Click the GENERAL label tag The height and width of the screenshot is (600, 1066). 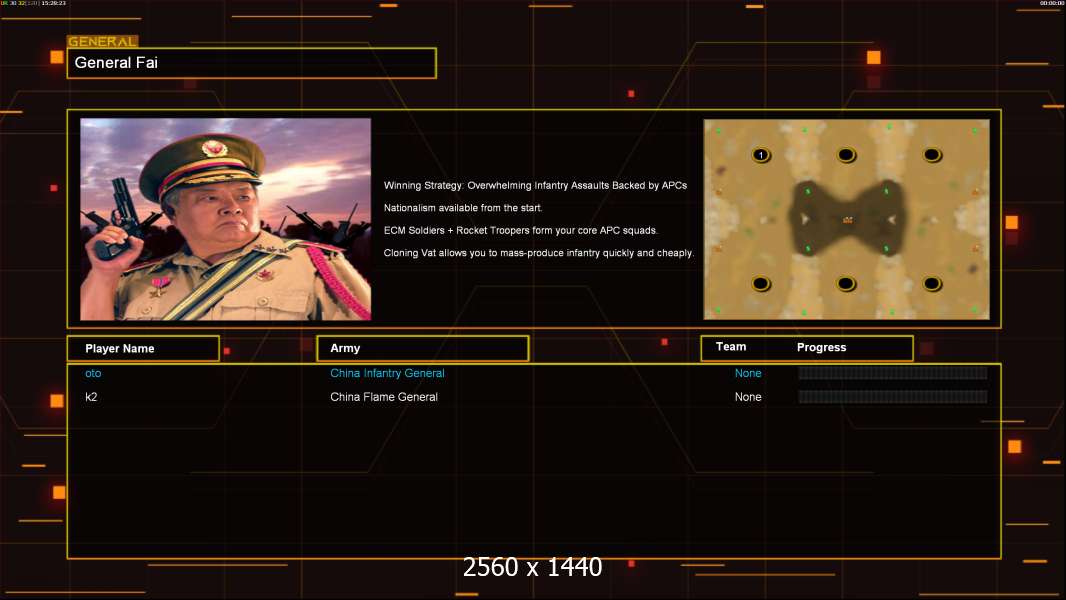tap(103, 41)
